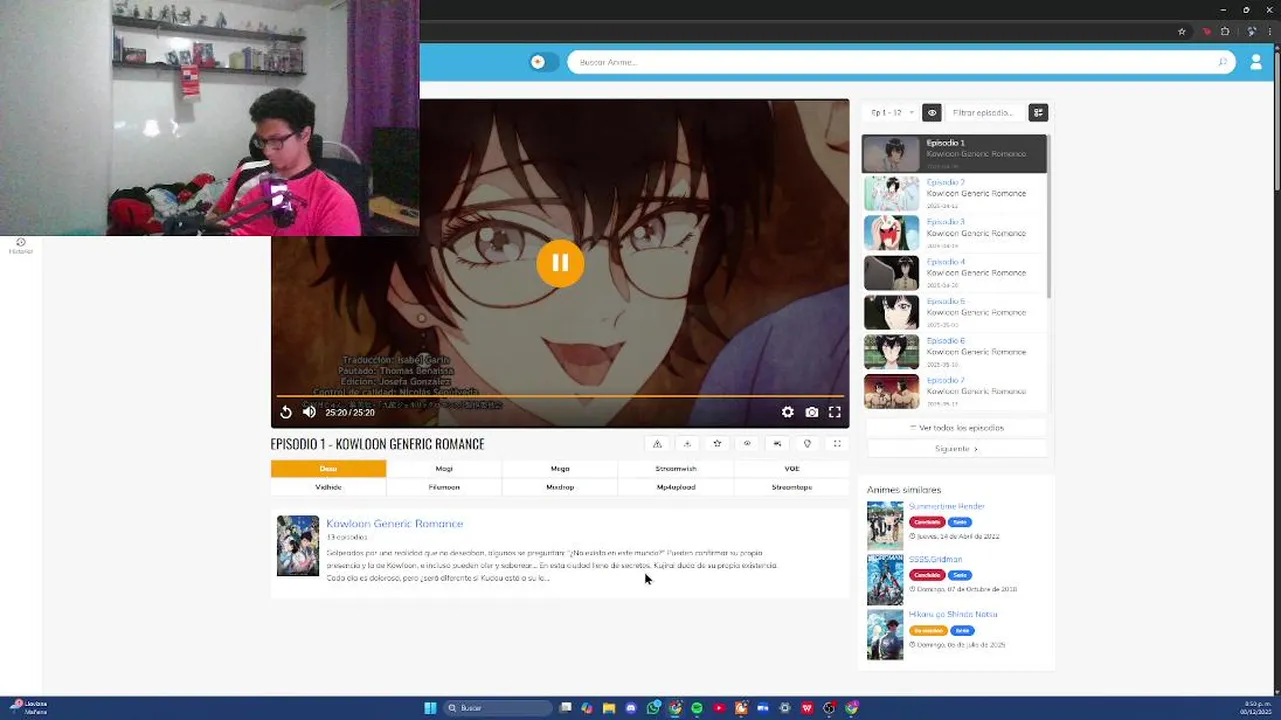The height and width of the screenshot is (720, 1281).
Task: Toggle the theme switch in the header
Action: (x=543, y=62)
